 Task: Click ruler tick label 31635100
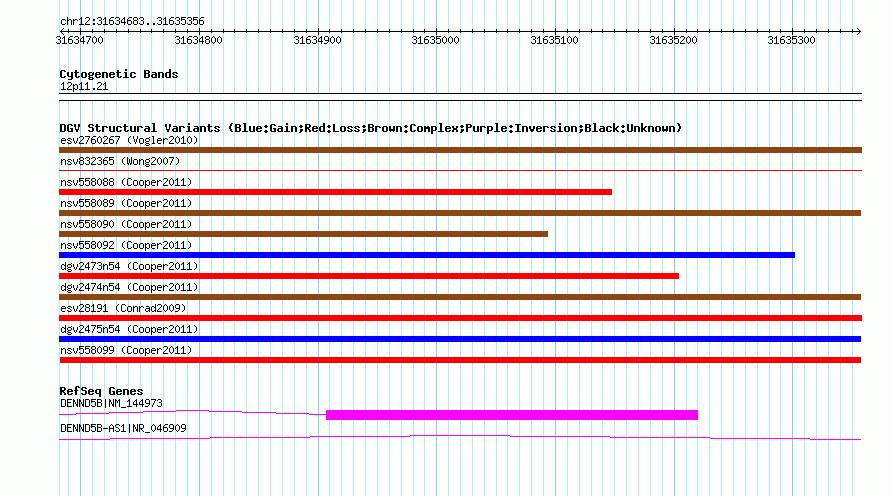click(555, 40)
